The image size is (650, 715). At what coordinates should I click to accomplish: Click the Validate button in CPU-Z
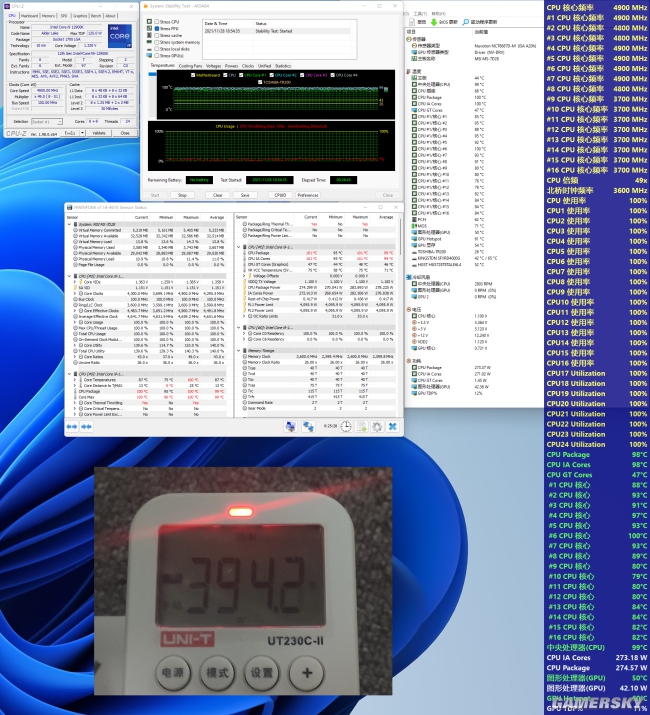pyautogui.click(x=99, y=133)
